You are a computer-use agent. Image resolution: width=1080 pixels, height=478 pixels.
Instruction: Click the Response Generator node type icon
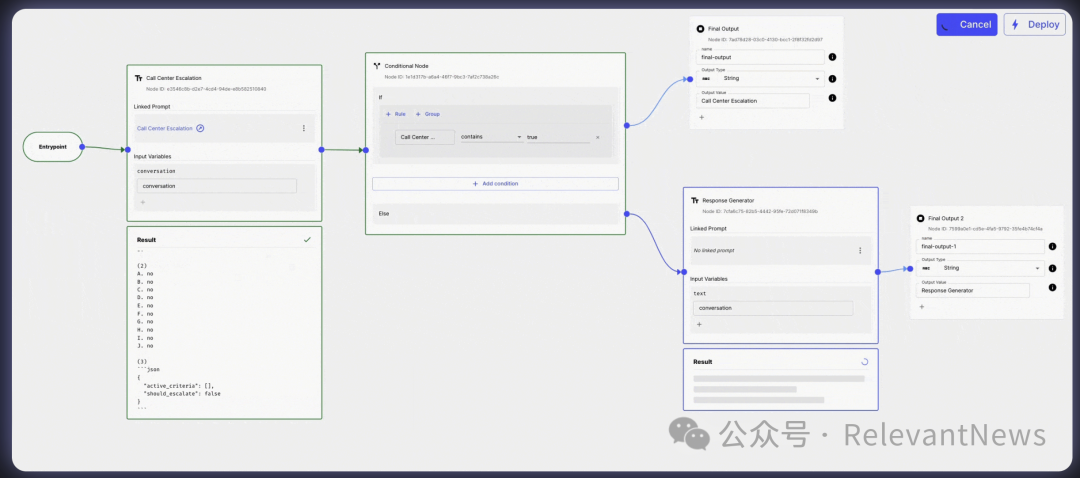[695, 200]
